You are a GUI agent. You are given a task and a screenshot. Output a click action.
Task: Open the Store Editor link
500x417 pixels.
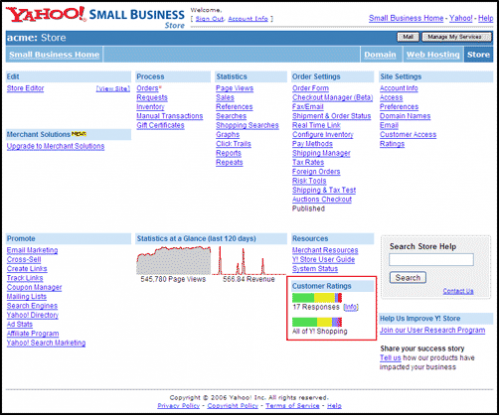pyautogui.click(x=25, y=88)
